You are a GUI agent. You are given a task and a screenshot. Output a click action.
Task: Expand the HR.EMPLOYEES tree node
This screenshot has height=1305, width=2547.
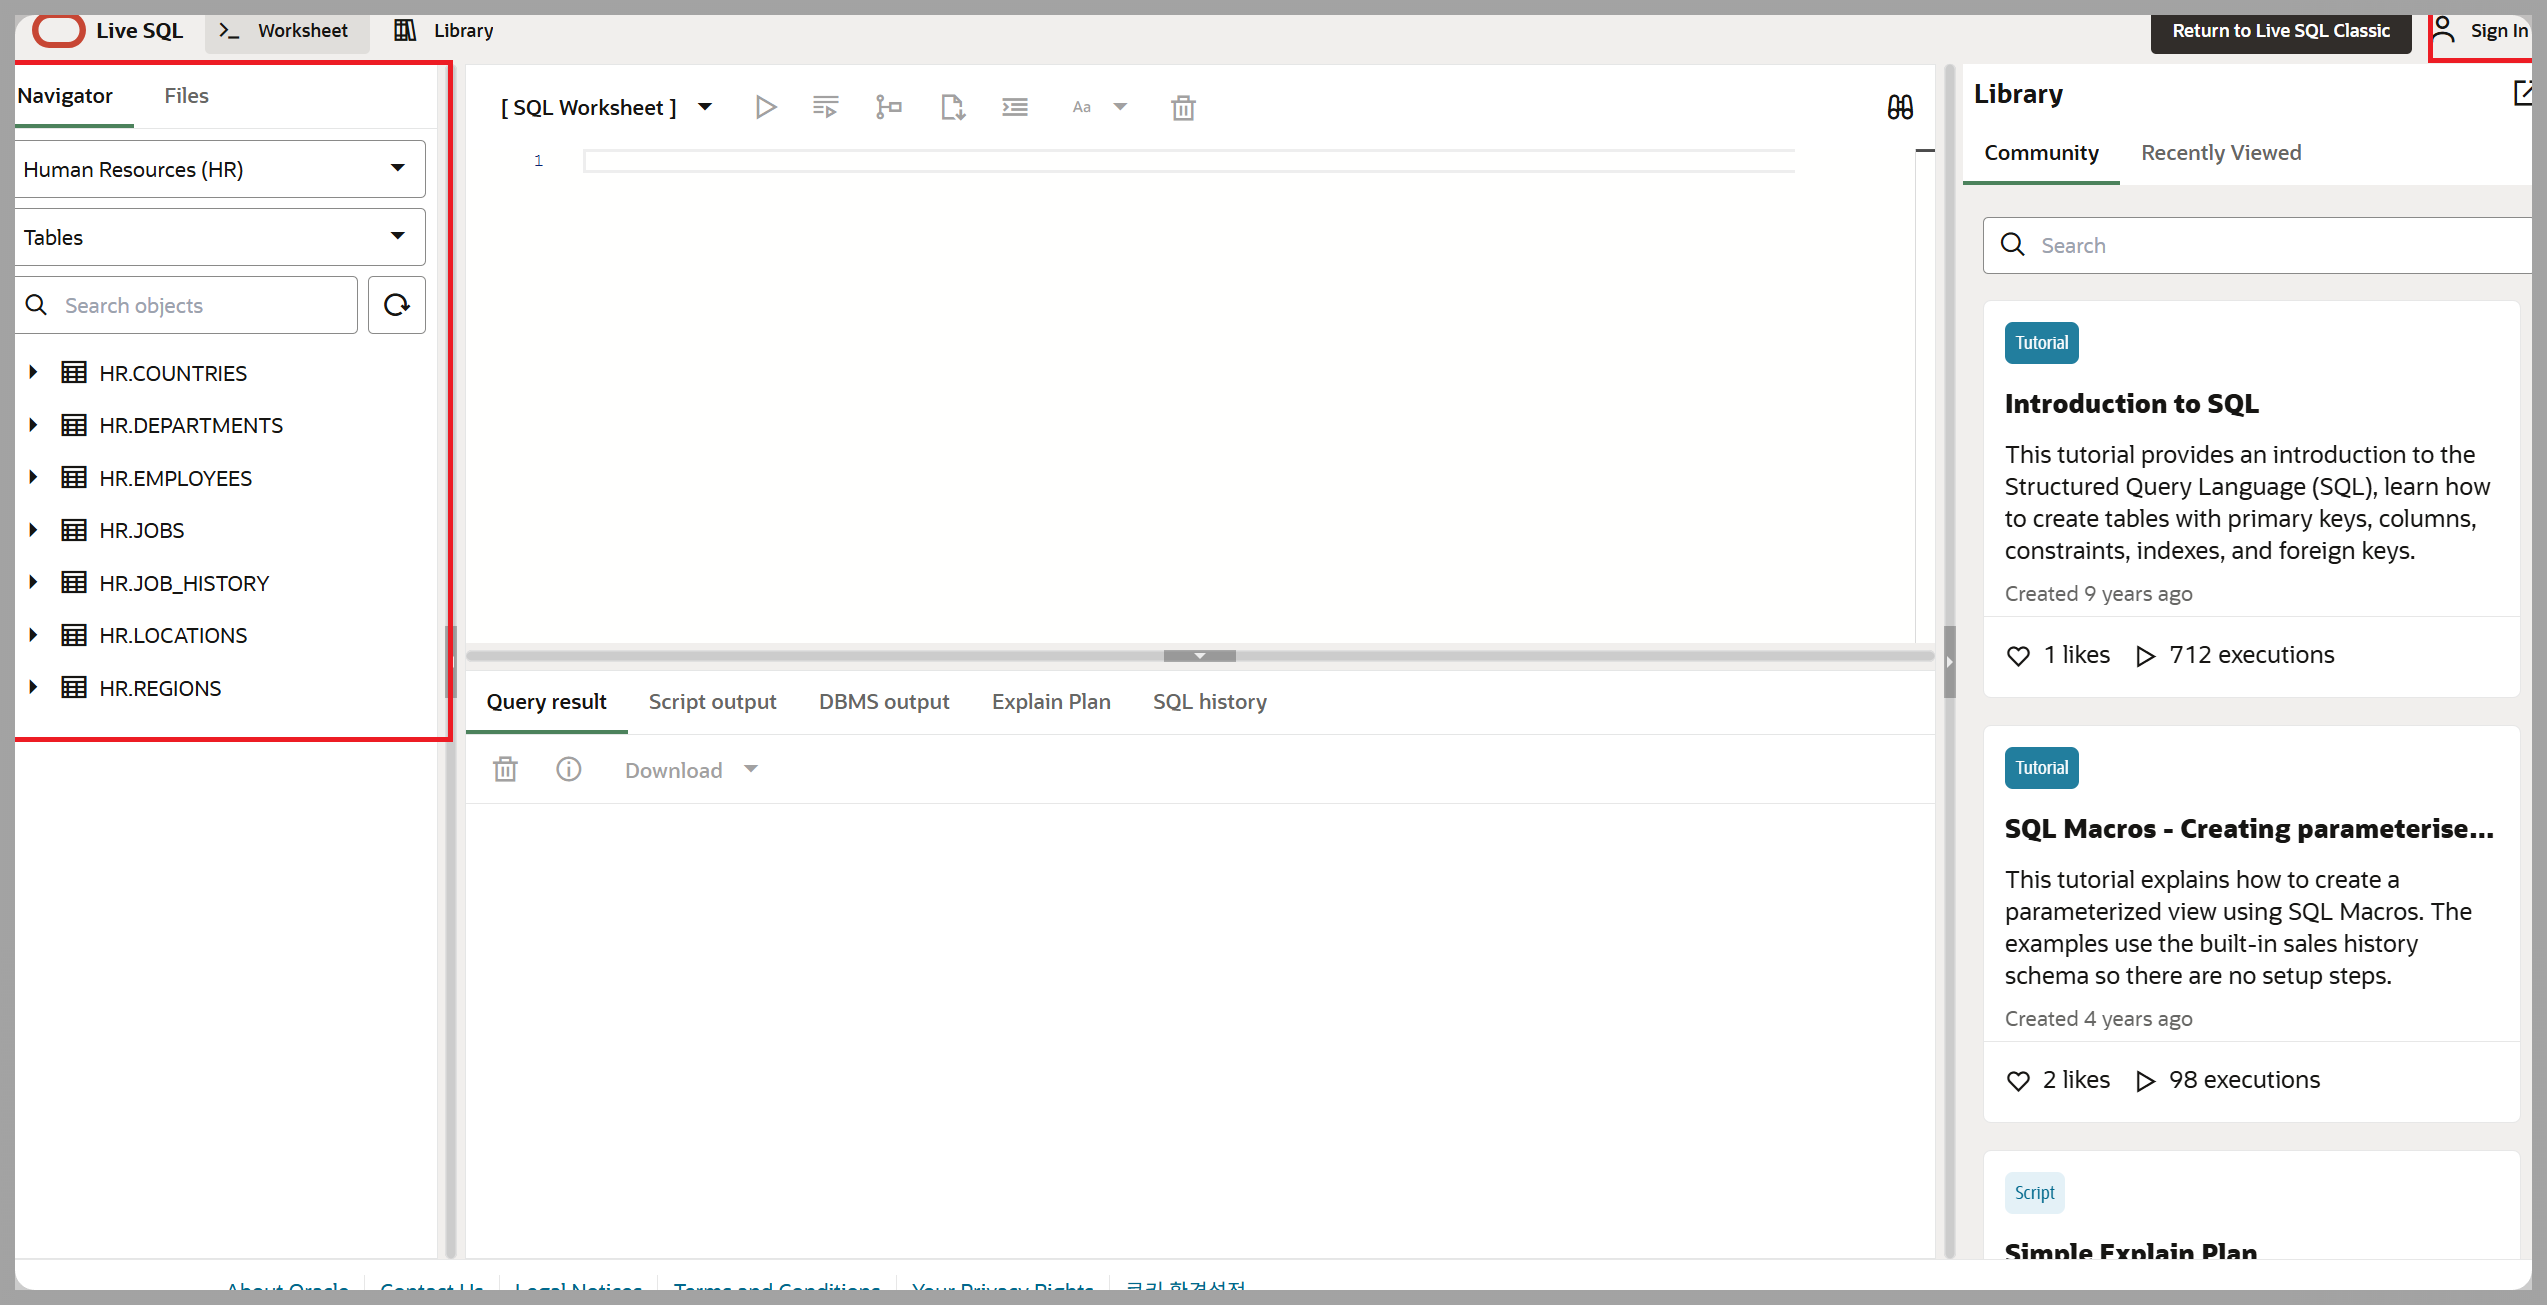(33, 478)
